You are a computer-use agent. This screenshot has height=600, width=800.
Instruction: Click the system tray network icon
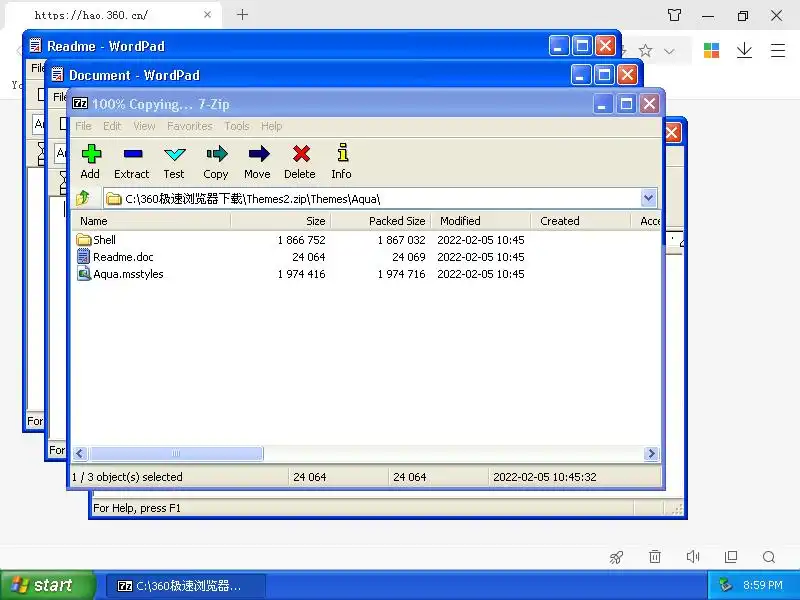tap(725, 585)
